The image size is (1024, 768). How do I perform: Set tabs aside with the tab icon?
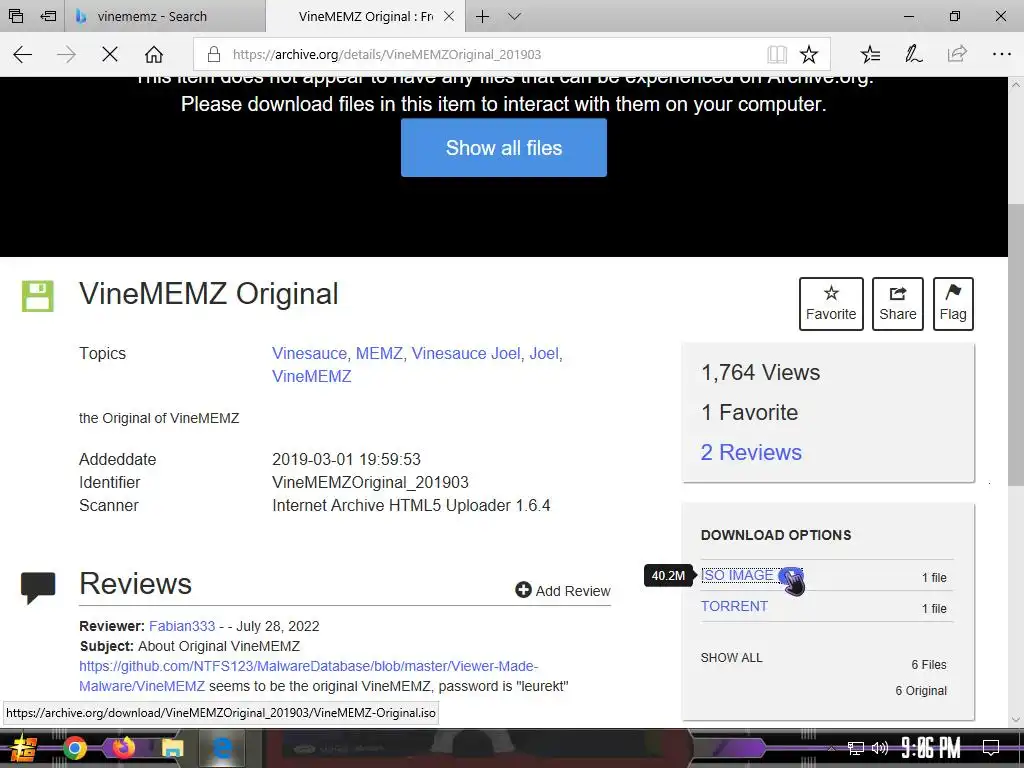coord(48,16)
